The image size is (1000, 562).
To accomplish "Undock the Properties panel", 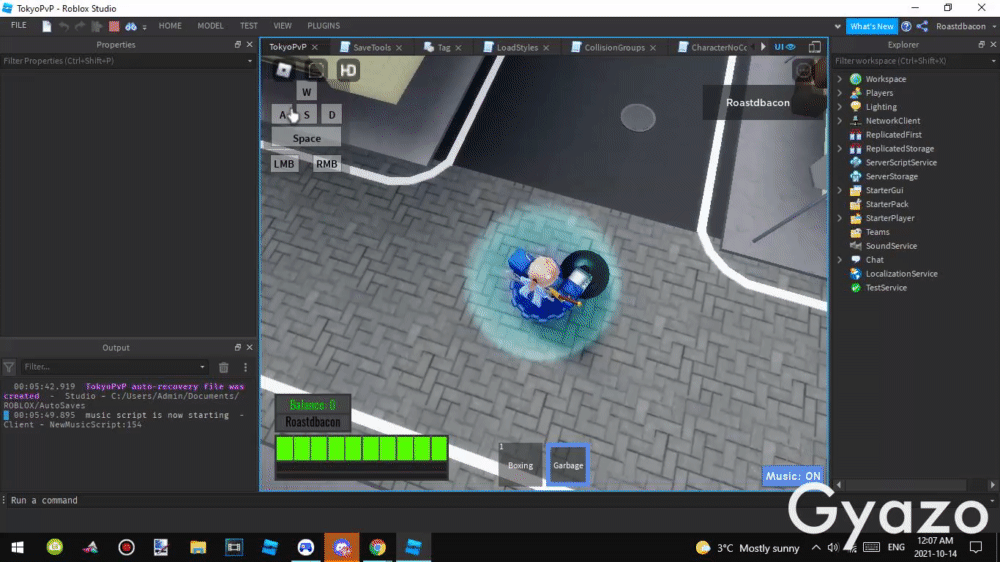I will click(x=238, y=45).
